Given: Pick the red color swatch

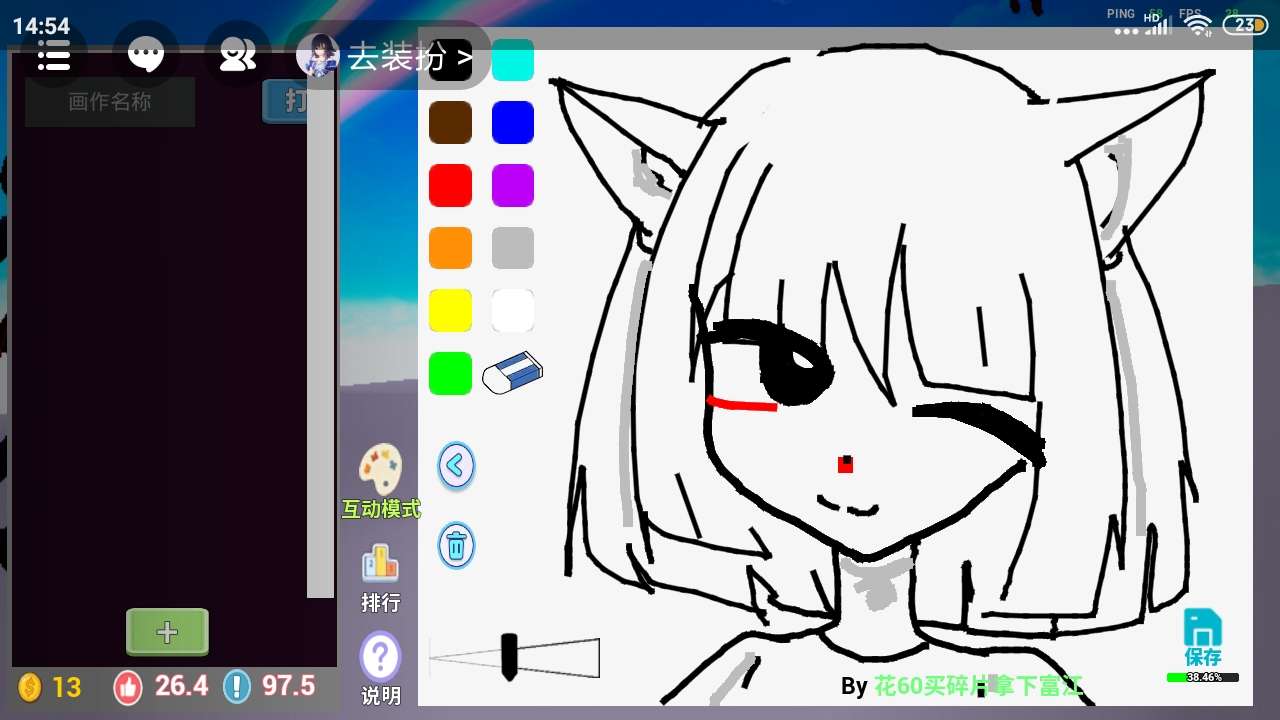Looking at the screenshot, I should pos(450,185).
